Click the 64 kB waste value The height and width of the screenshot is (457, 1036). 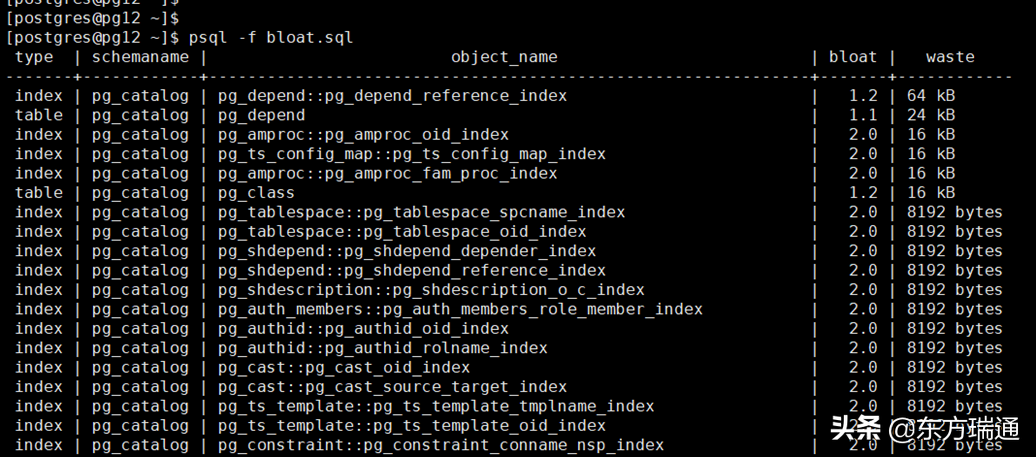(x=931, y=96)
